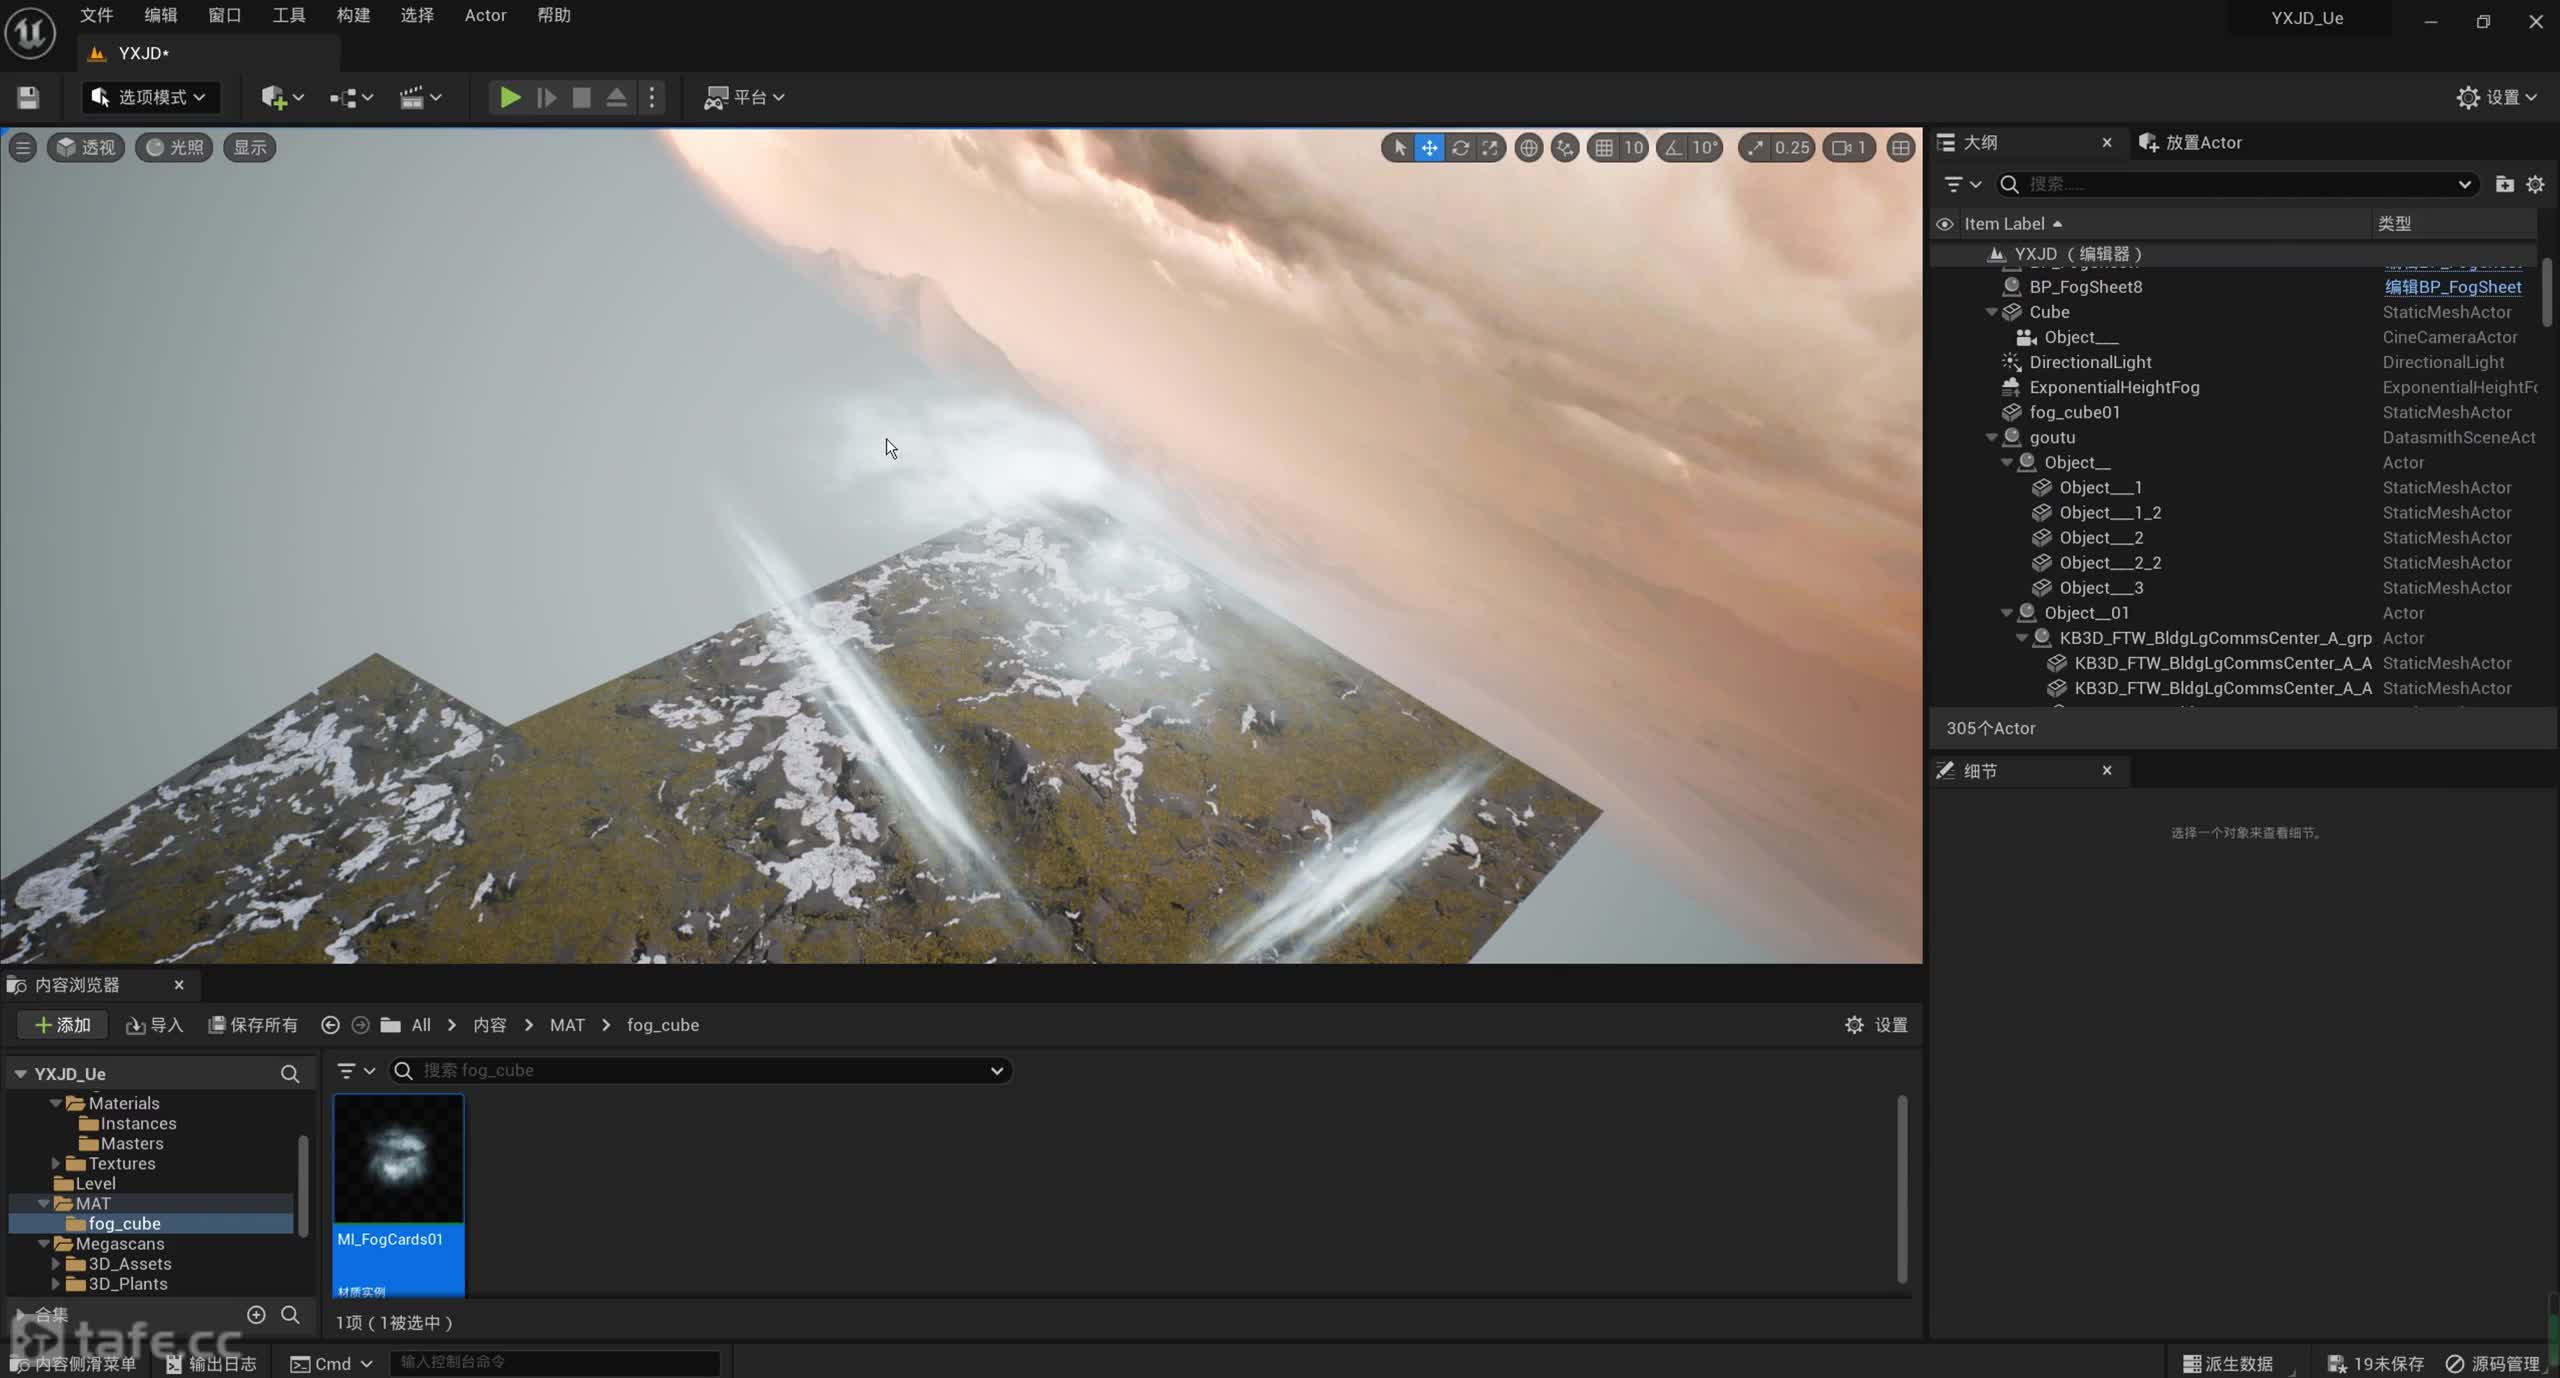
Task: Open the 工具 menu
Action: (289, 15)
